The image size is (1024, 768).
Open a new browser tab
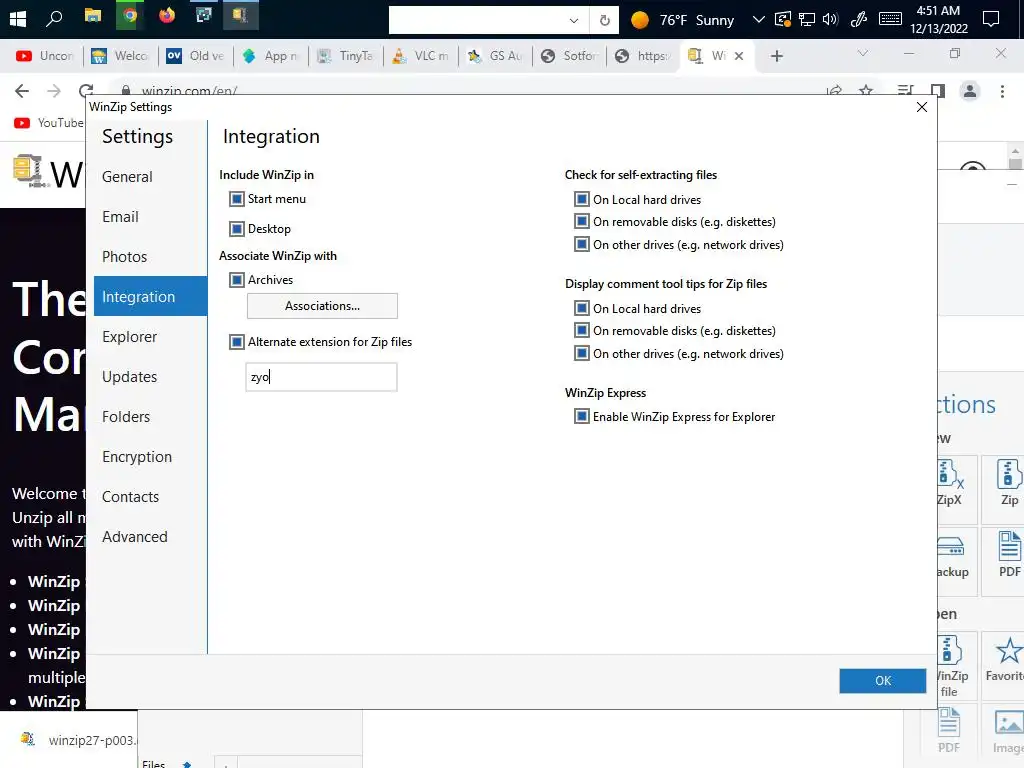(776, 56)
